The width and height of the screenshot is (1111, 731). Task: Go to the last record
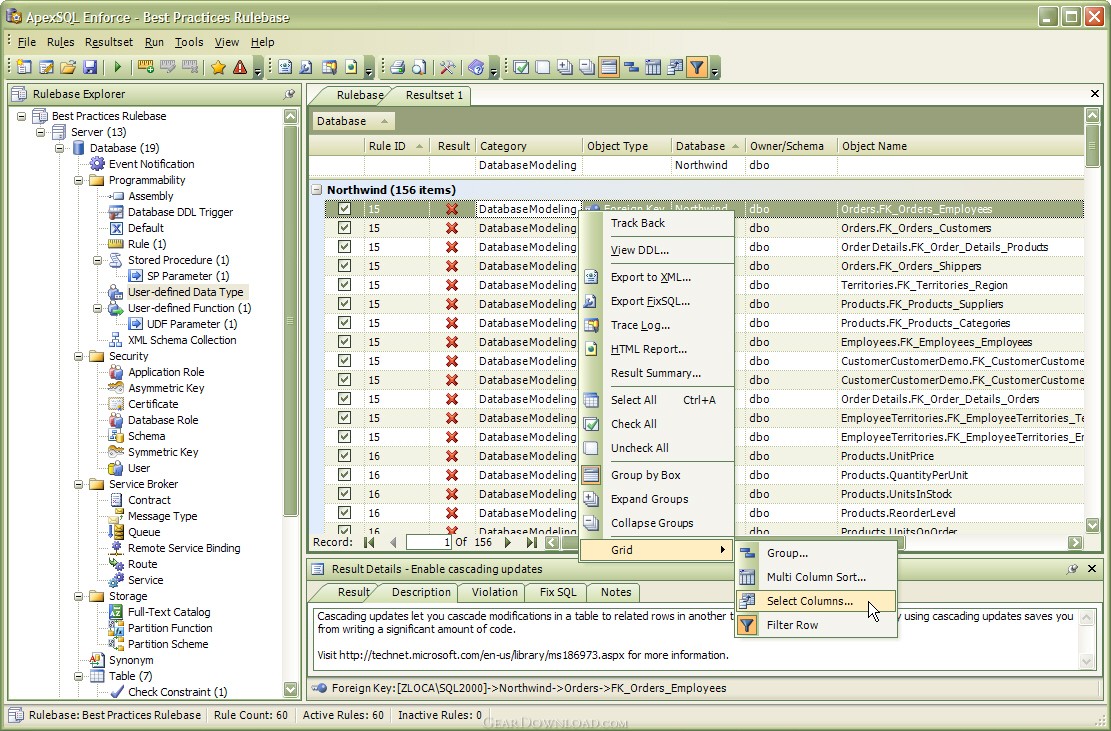click(531, 543)
